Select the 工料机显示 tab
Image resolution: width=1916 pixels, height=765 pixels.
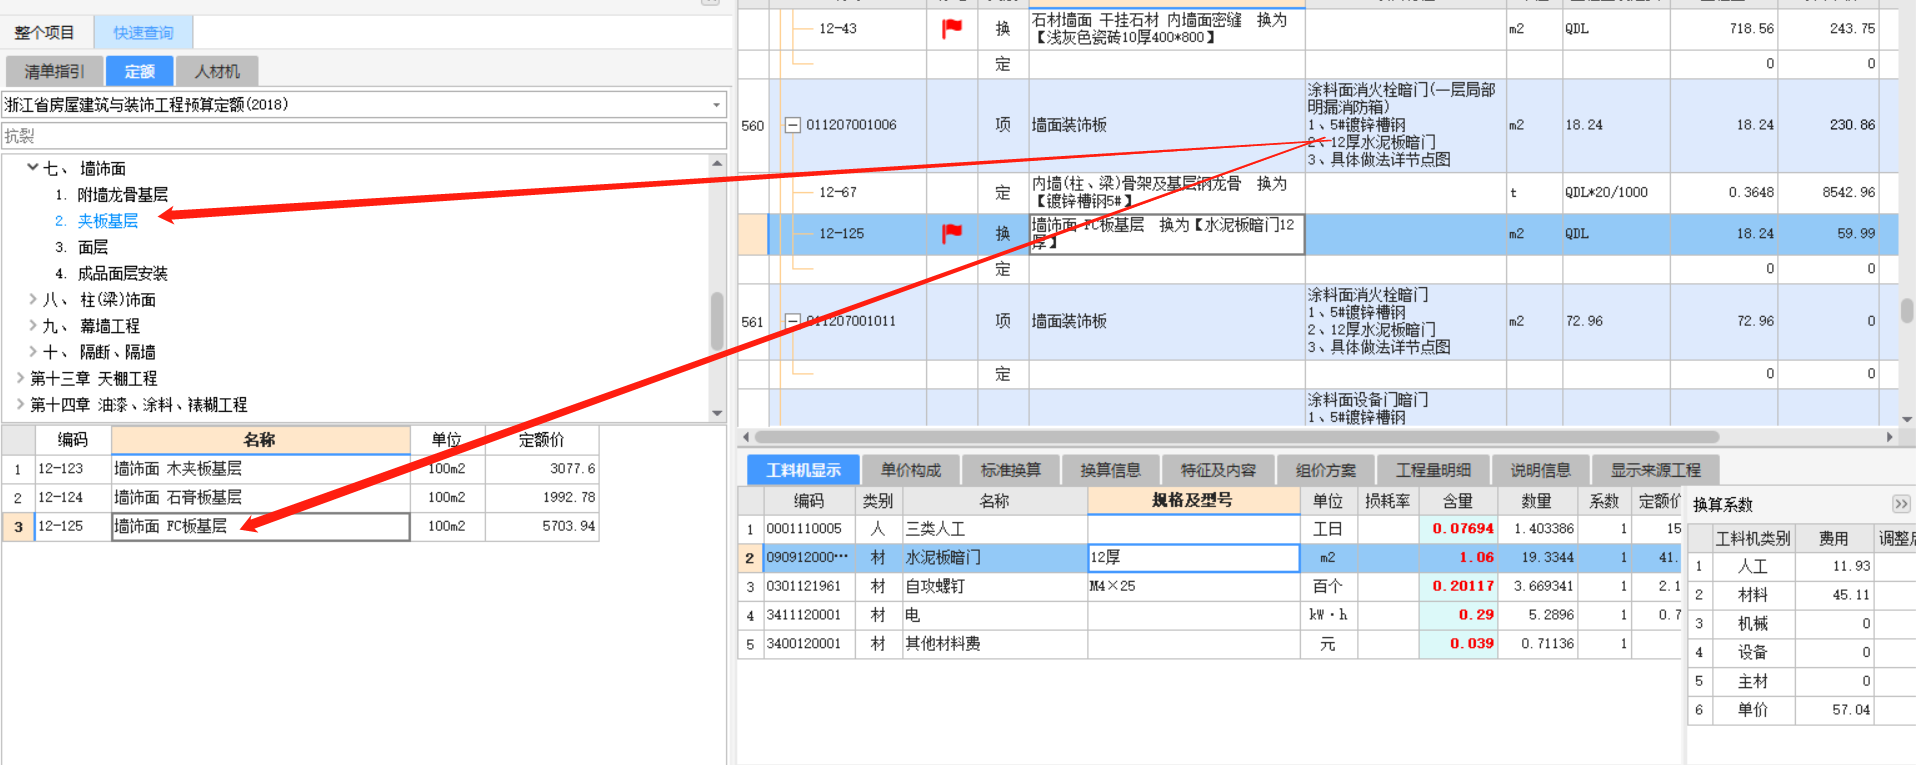pos(803,470)
